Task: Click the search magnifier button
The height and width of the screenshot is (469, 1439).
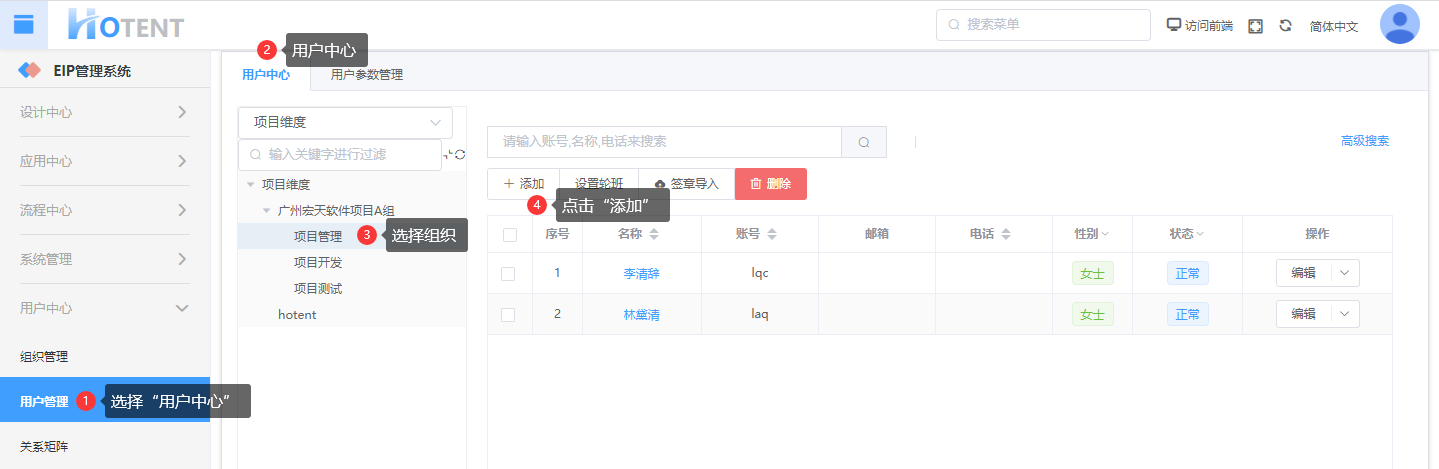Action: tap(864, 142)
